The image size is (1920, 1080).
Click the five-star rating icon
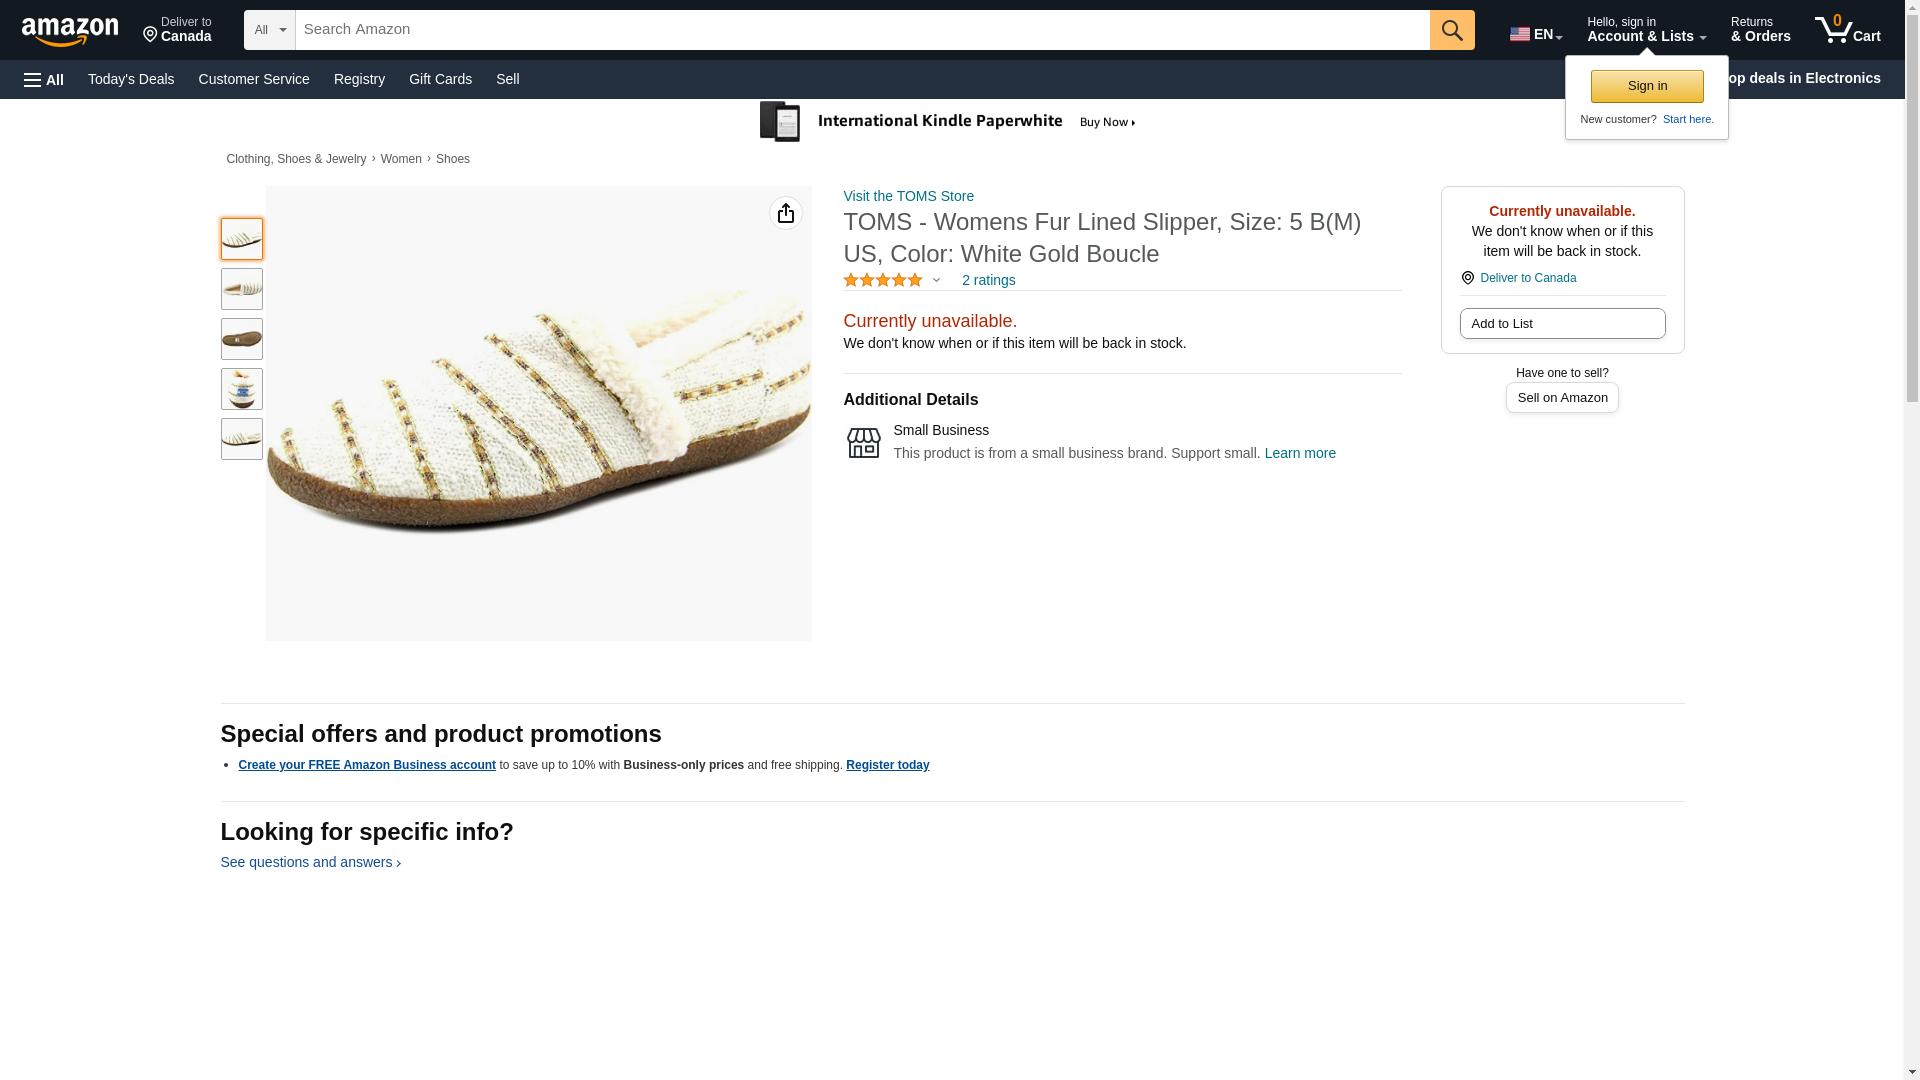click(883, 280)
